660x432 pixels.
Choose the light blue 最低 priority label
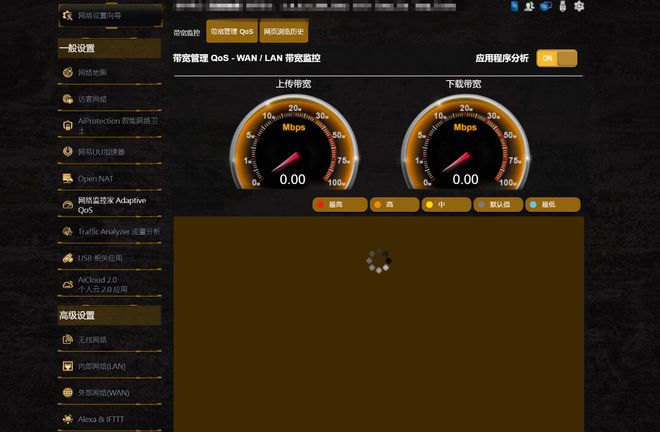coord(553,204)
